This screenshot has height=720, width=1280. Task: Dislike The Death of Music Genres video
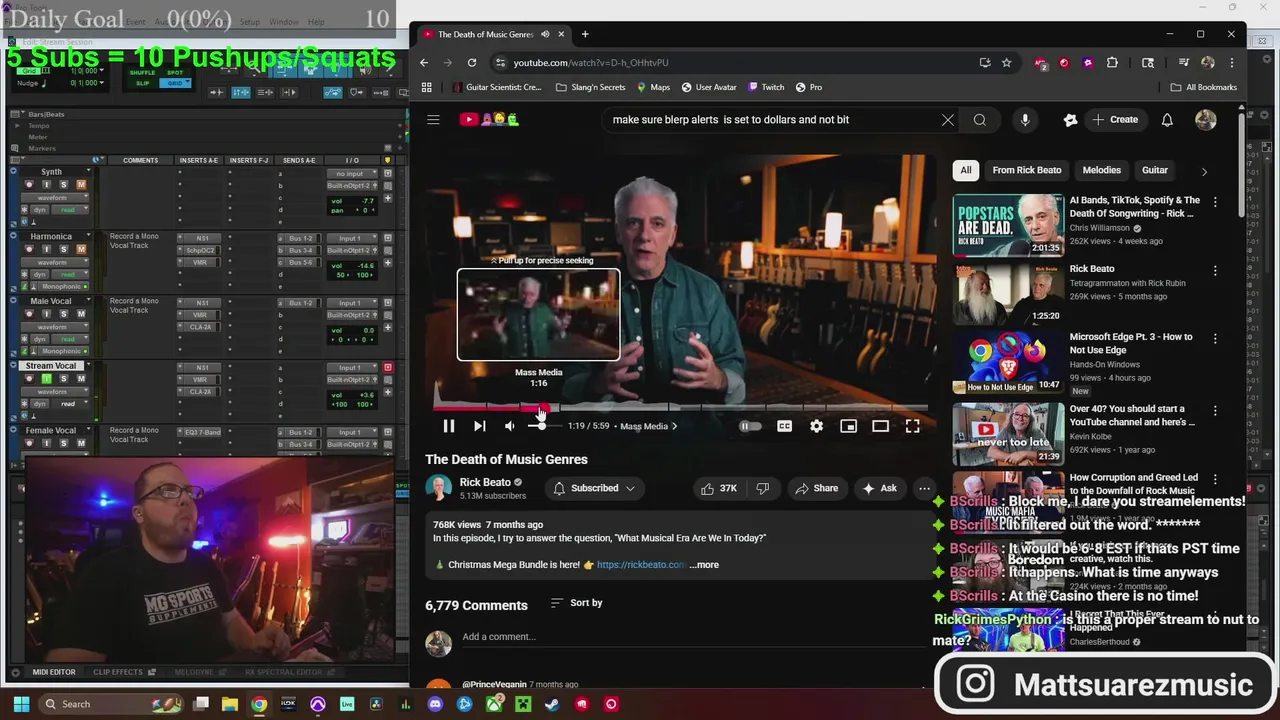763,488
